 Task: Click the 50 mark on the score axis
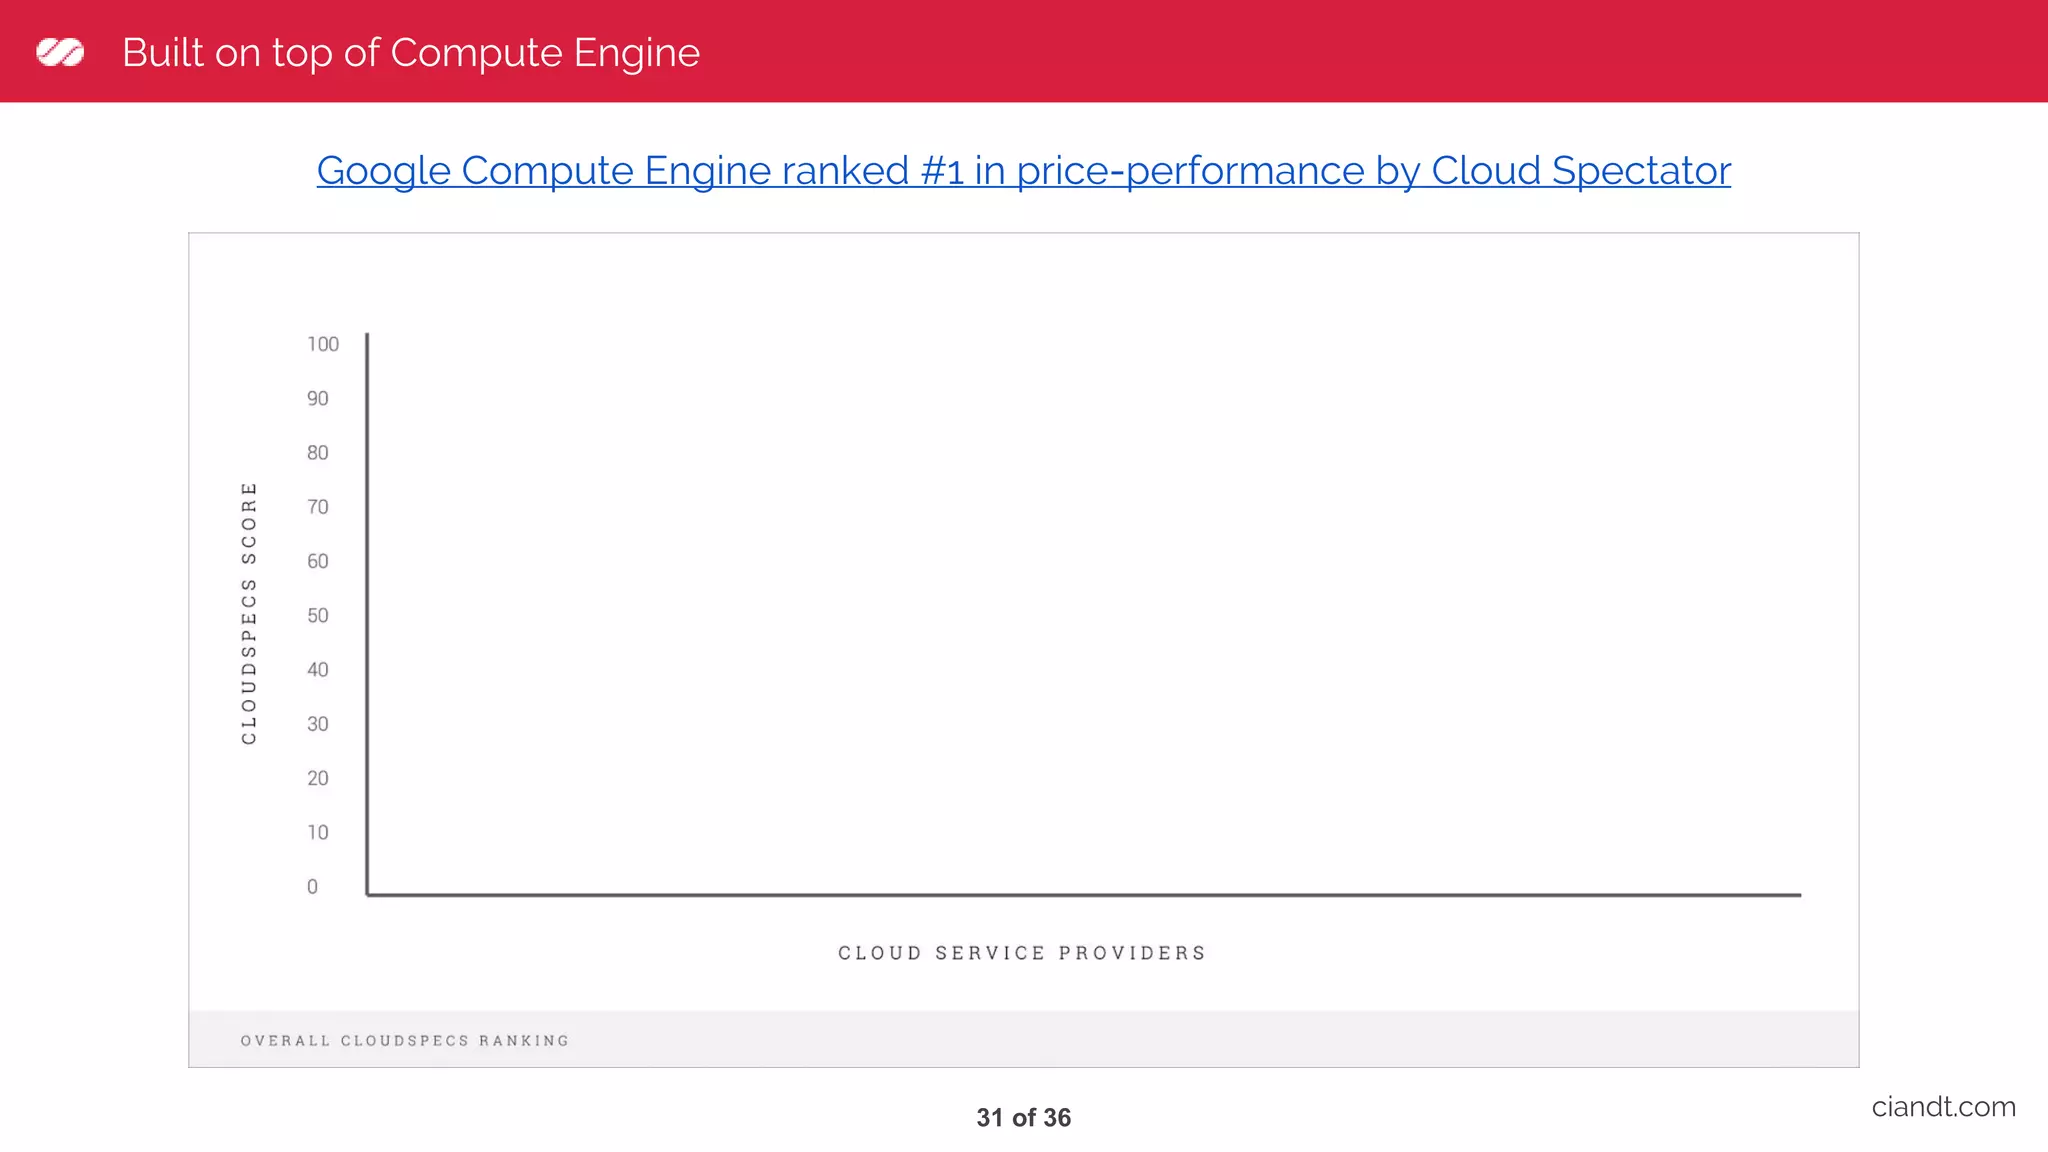(318, 616)
